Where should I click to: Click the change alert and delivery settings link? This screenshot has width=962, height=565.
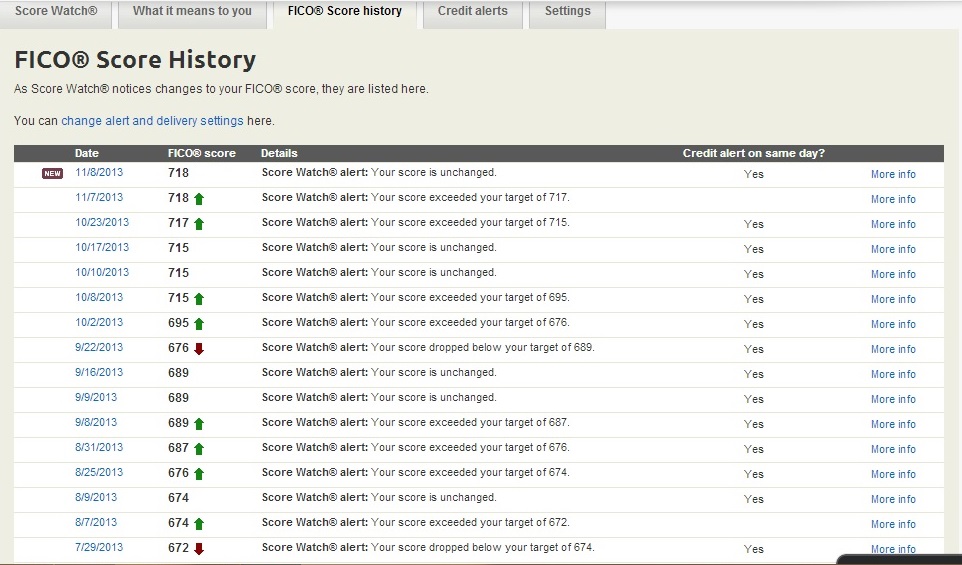pyautogui.click(x=152, y=121)
